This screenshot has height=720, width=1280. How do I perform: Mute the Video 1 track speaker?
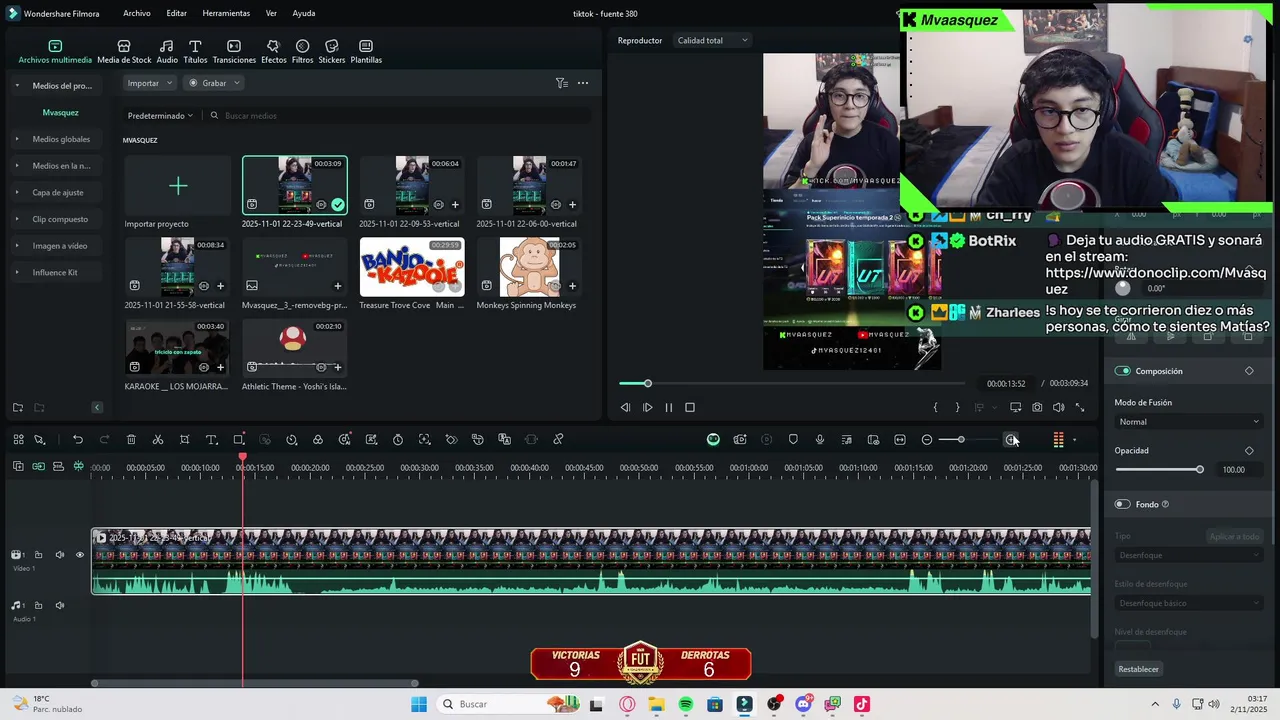[x=60, y=555]
